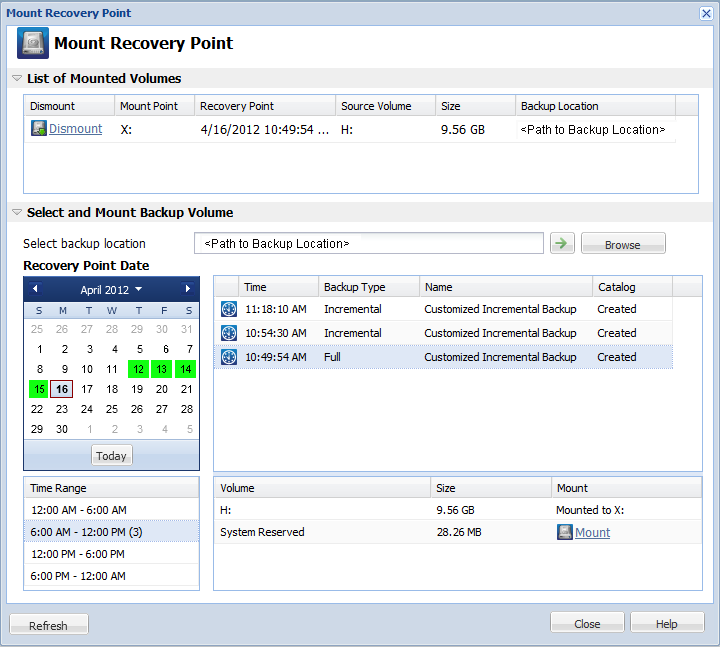Image resolution: width=720 pixels, height=647 pixels.
Task: Select the 10:49:54 AM Full backup icon
Action: [x=229, y=357]
